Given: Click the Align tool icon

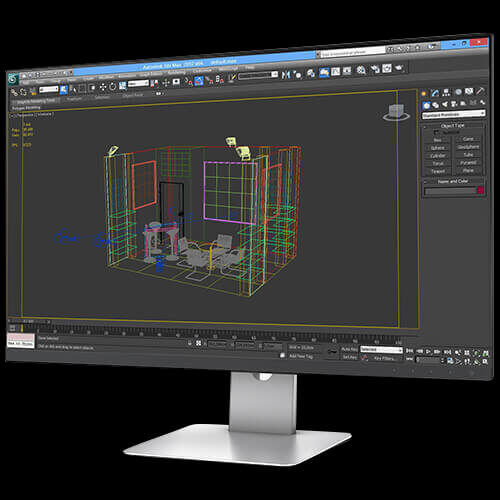Looking at the screenshot, I should pyautogui.click(x=297, y=75).
